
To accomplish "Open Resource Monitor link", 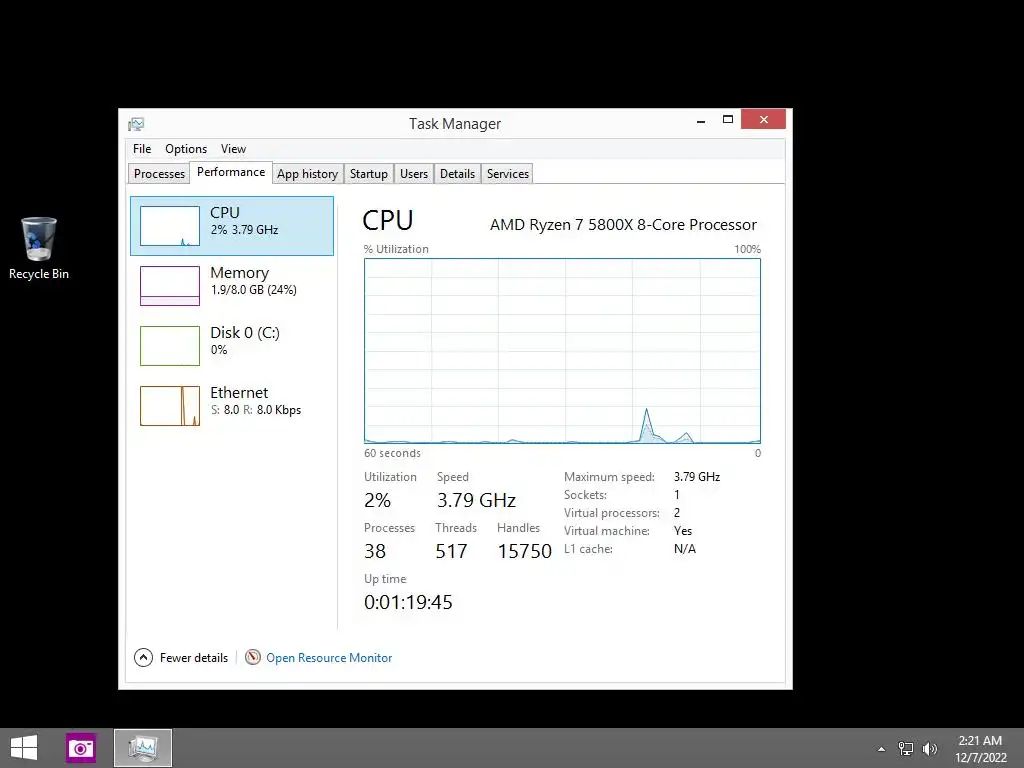I will pos(329,658).
